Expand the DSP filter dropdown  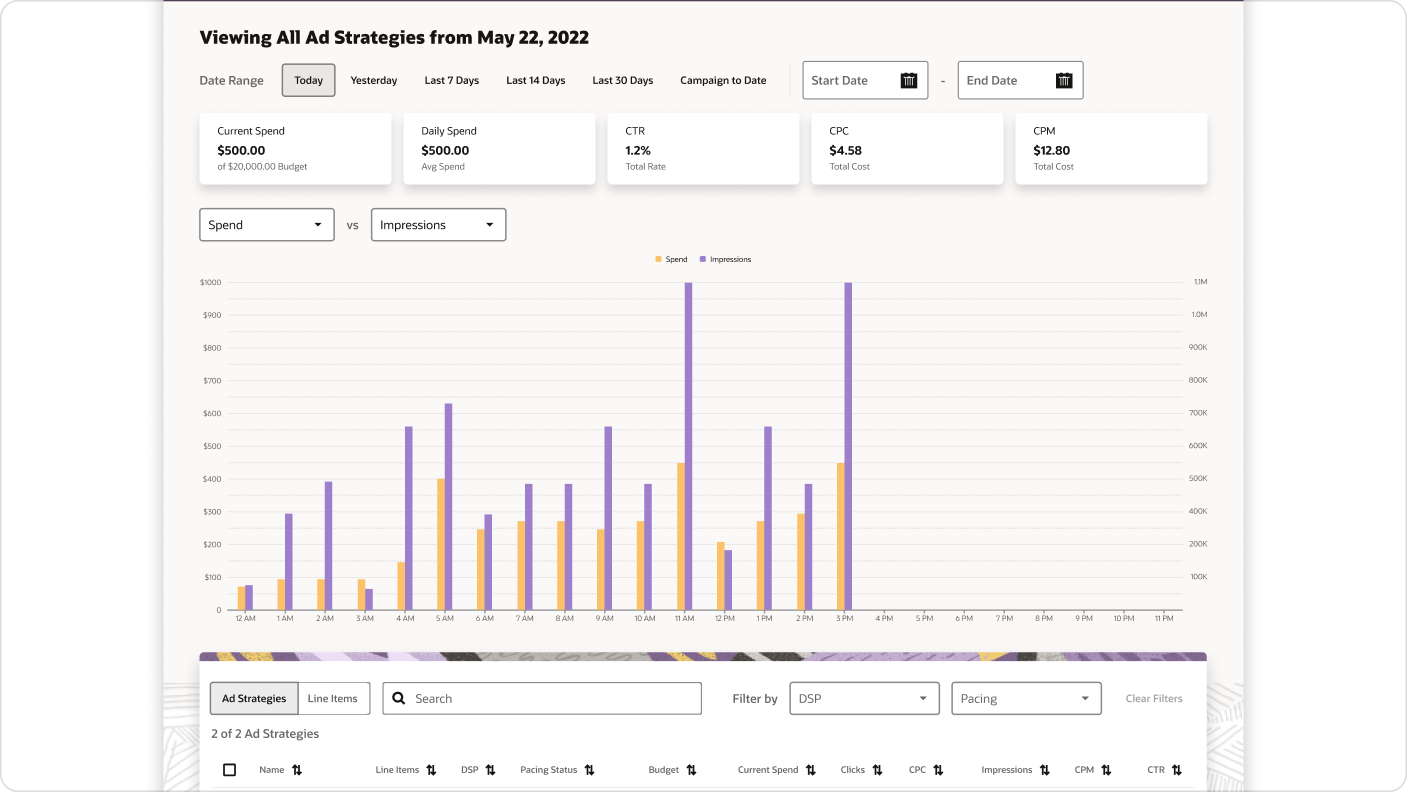(x=864, y=698)
